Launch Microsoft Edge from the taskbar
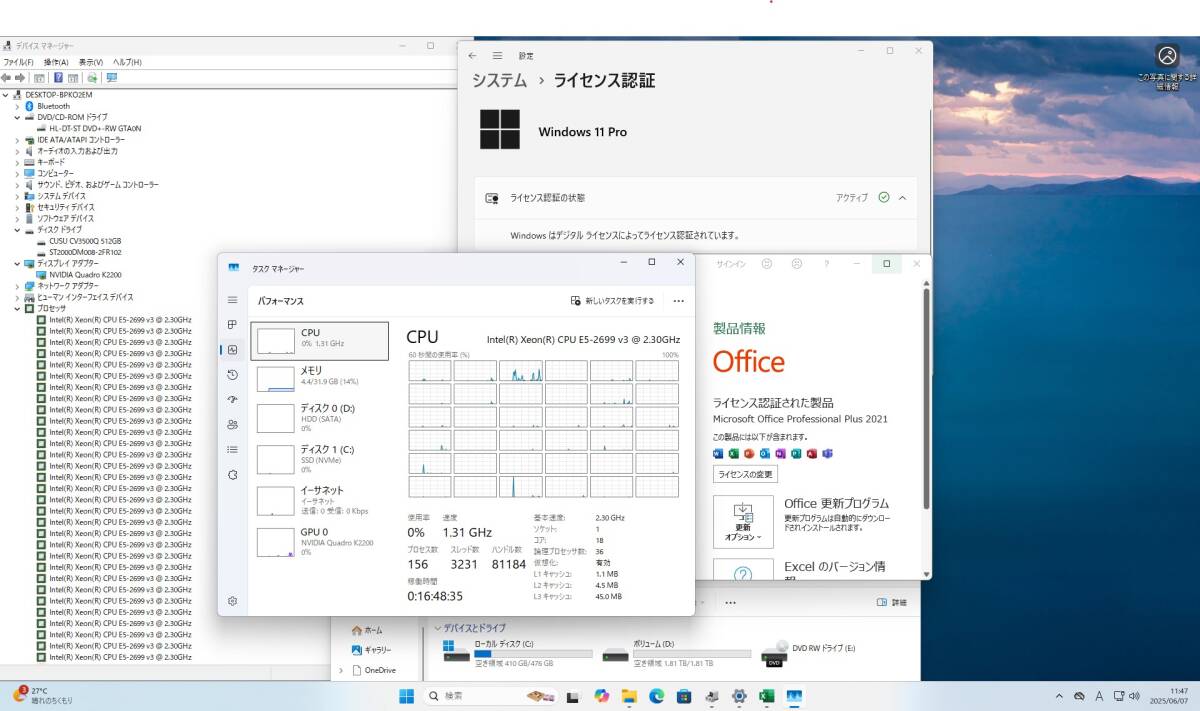Viewport: 1200px width, 711px height. [x=657, y=696]
